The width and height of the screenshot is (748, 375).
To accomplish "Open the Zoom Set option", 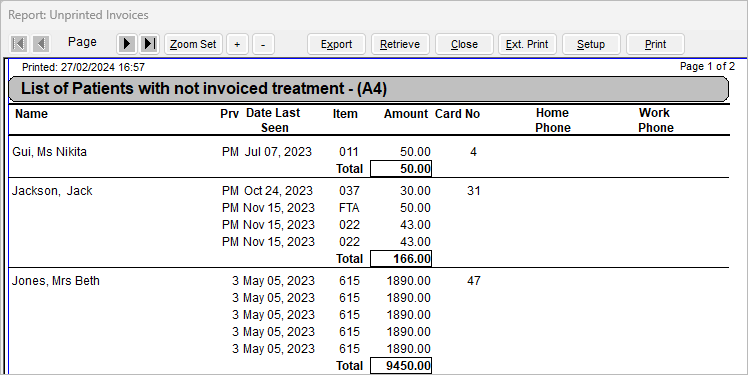I will [x=193, y=44].
